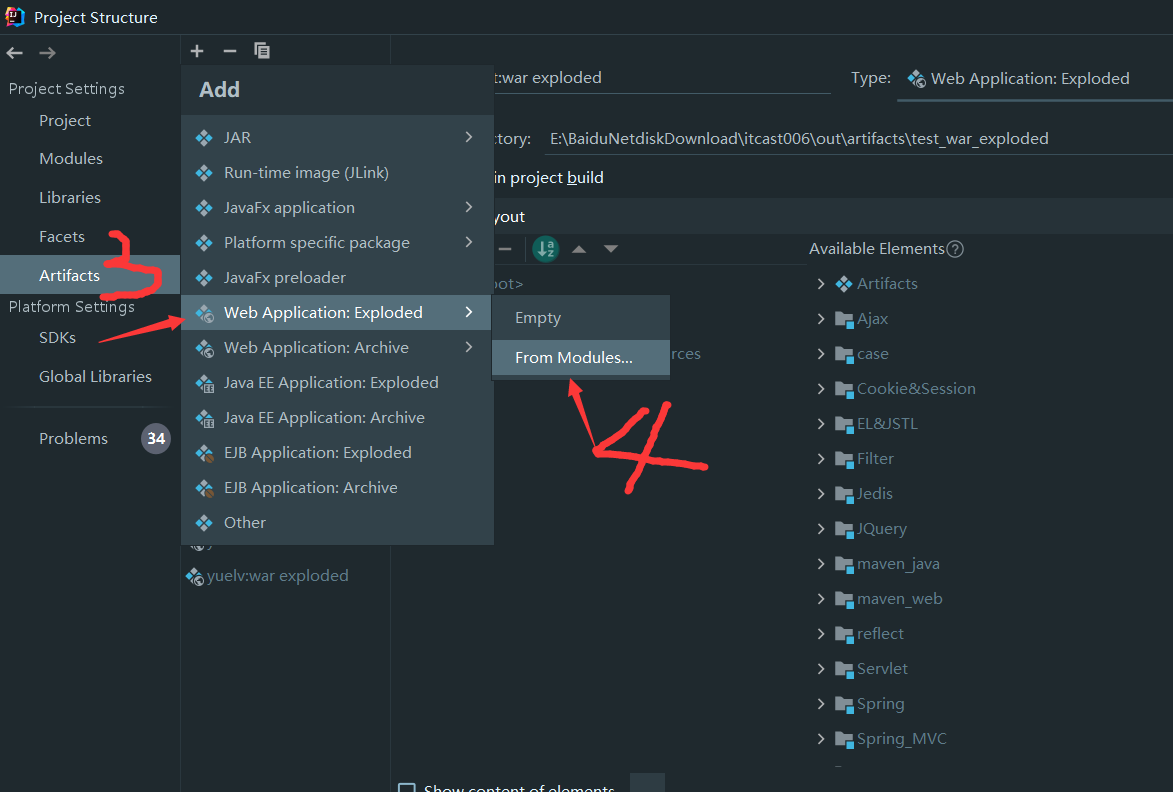Open the Available Elements help icon

956,248
